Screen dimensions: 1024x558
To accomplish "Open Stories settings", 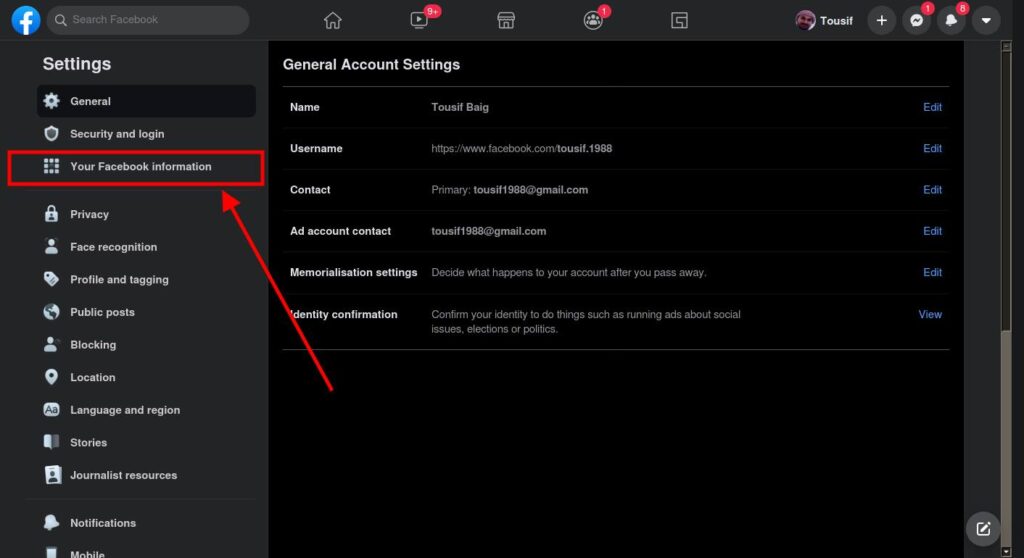I will pyautogui.click(x=146, y=443).
